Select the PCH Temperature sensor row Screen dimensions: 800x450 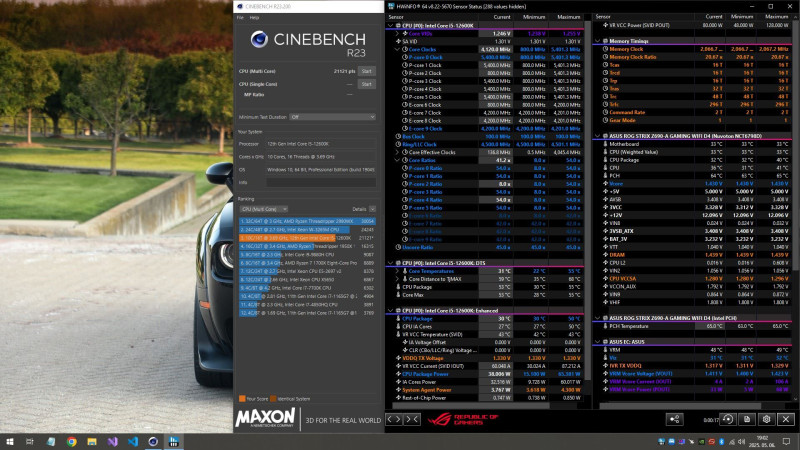[692, 326]
